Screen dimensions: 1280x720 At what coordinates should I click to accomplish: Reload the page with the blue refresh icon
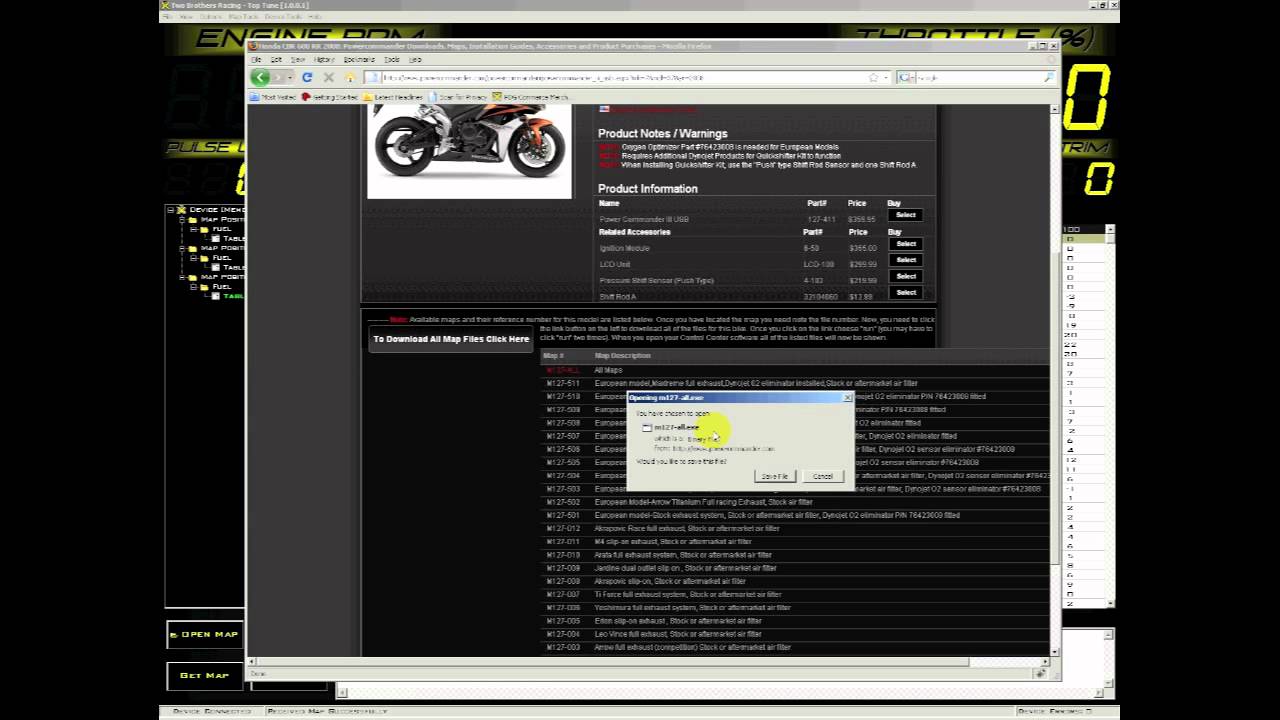coord(307,77)
